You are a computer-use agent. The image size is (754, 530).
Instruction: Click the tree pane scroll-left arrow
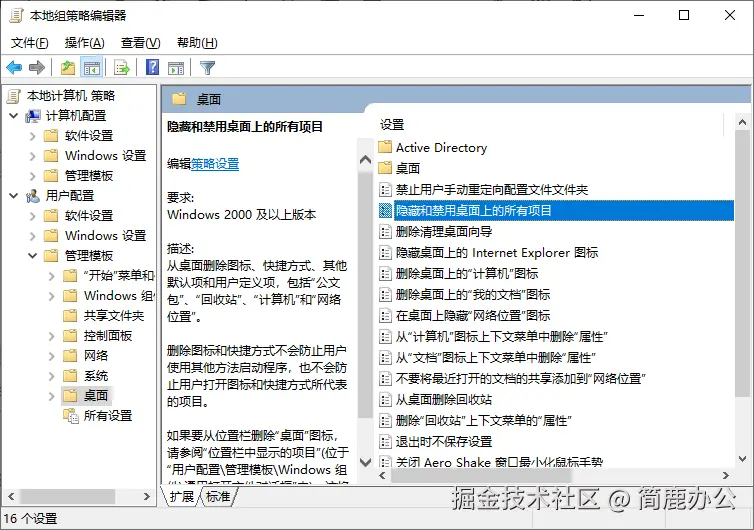pyautogui.click(x=11, y=497)
